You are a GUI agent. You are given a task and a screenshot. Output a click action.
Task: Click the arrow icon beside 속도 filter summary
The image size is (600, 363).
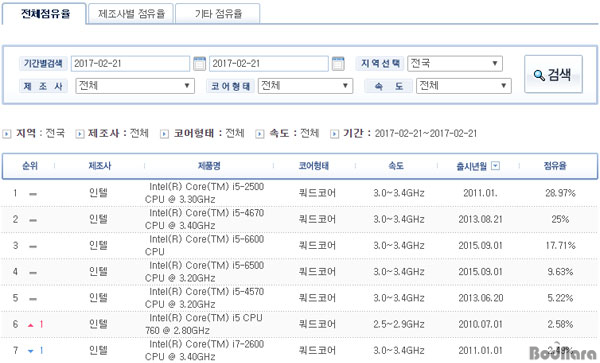click(260, 134)
